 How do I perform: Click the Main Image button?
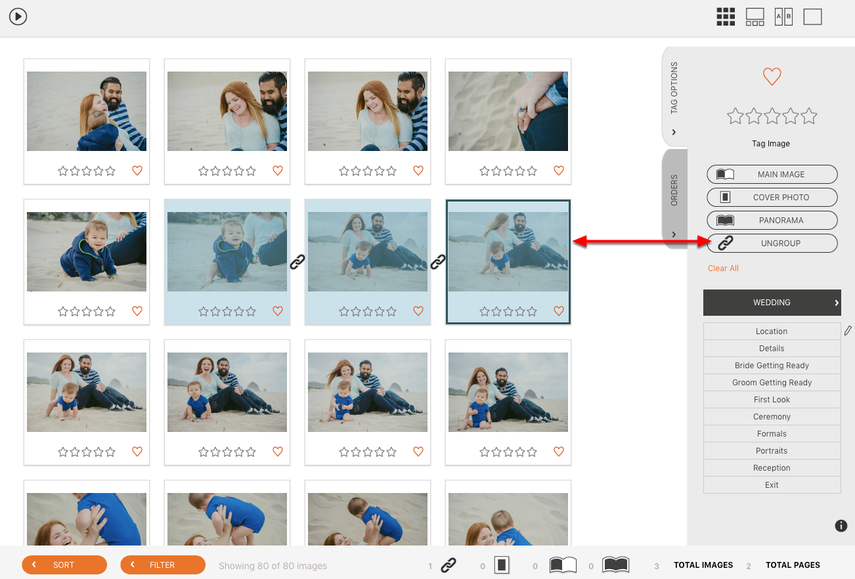pyautogui.click(x=772, y=174)
